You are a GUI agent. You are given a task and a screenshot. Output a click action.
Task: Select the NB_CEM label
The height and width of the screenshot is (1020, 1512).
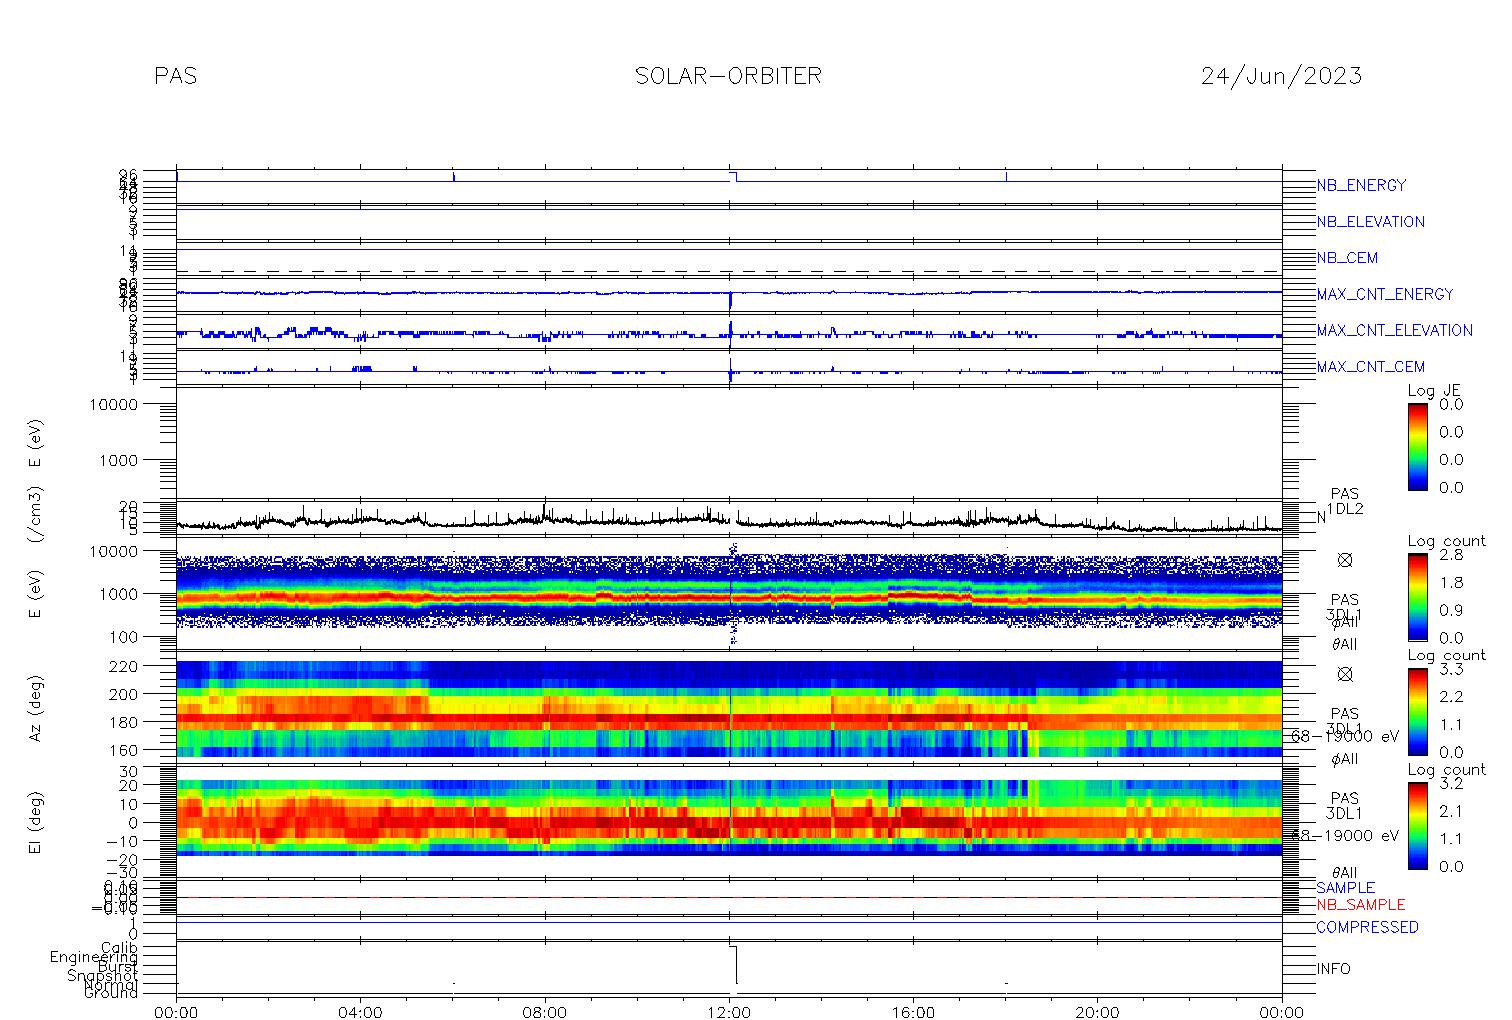1347,258
